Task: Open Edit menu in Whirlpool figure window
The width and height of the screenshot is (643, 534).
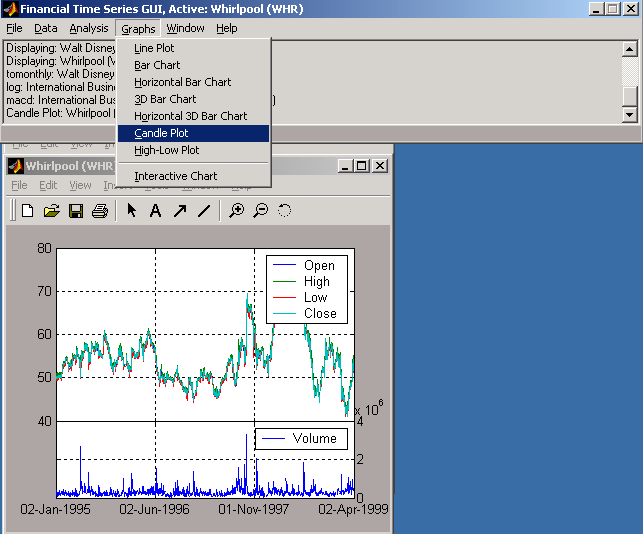Action: tap(48, 185)
